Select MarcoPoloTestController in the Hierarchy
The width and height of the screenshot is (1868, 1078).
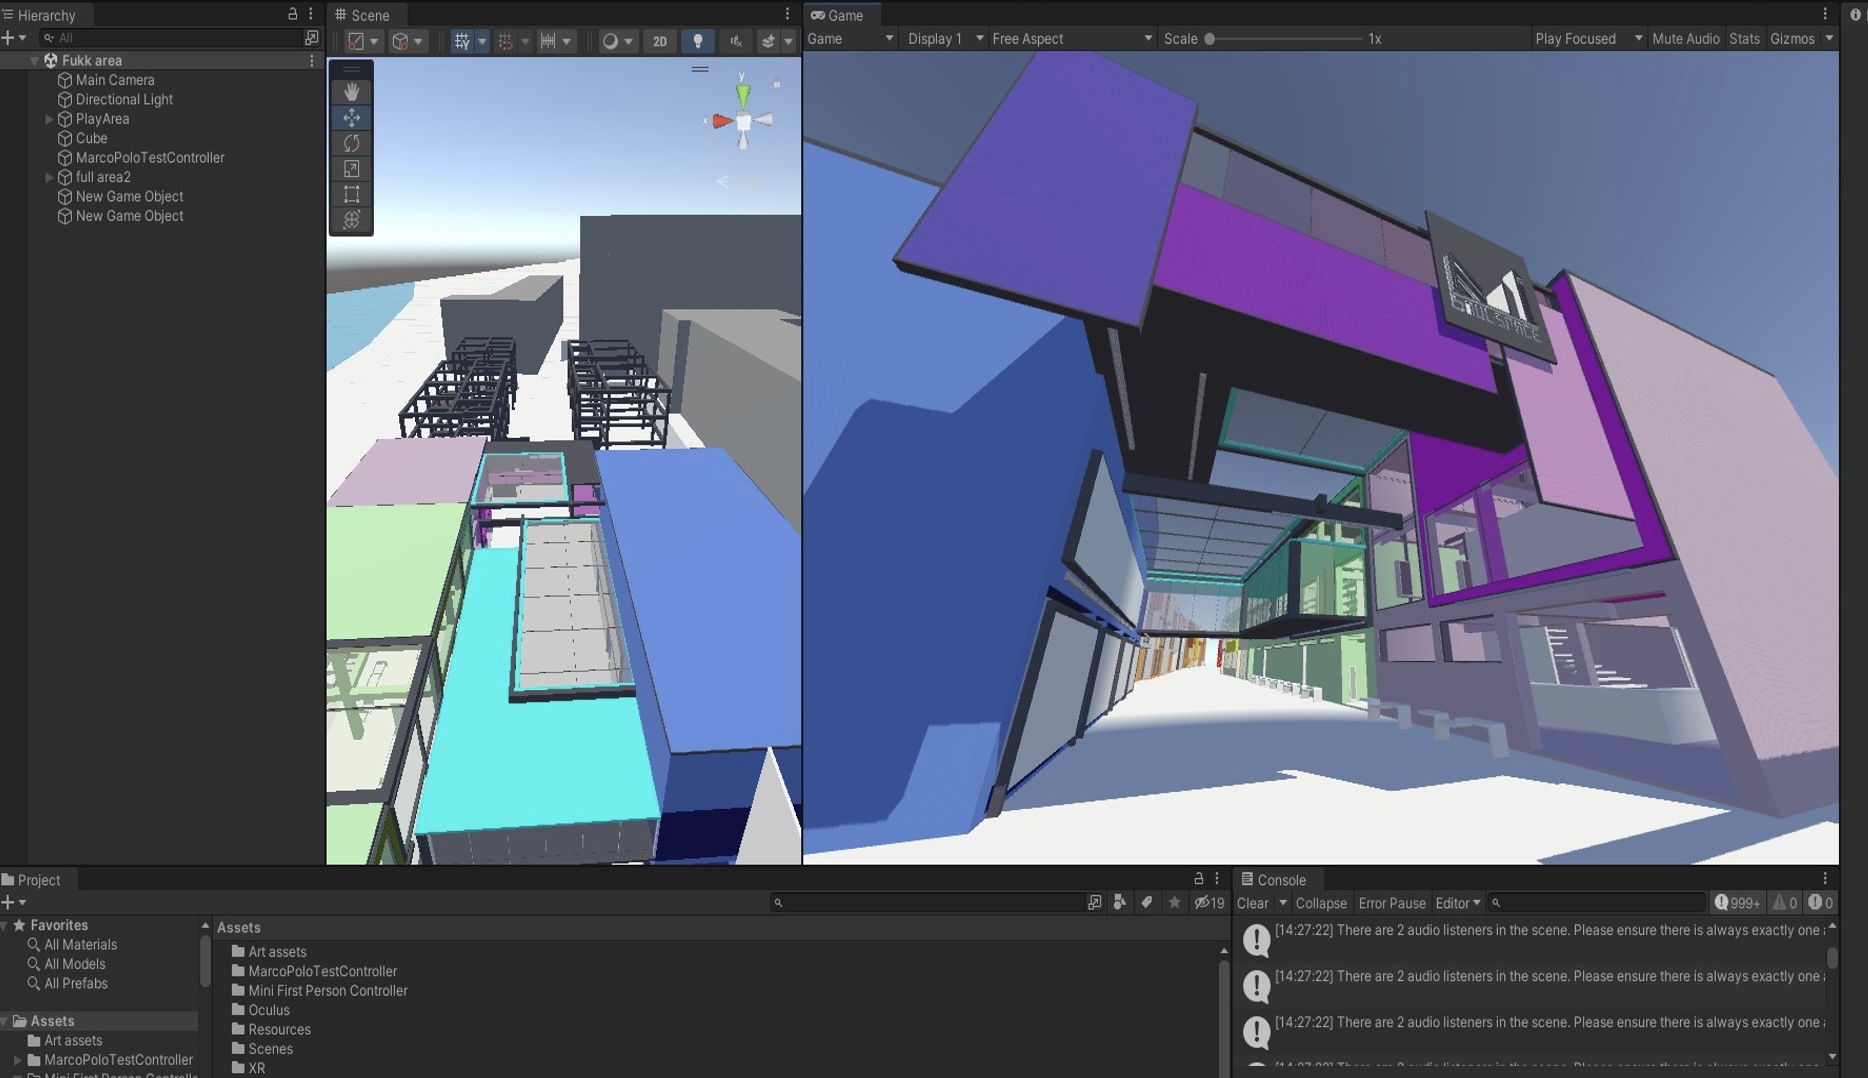[x=150, y=158]
